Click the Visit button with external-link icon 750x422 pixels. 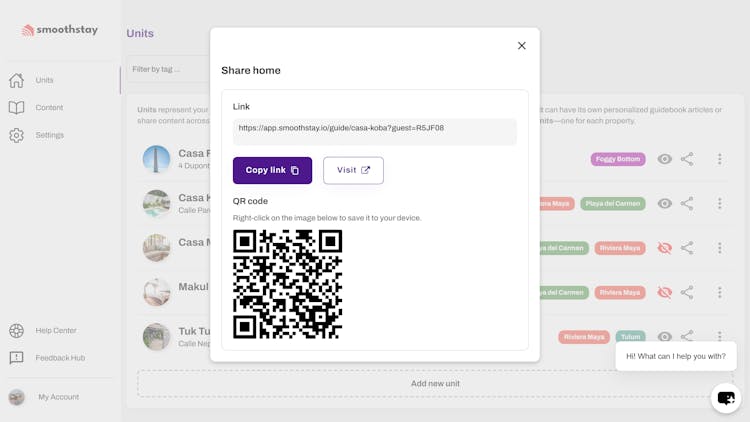353,170
